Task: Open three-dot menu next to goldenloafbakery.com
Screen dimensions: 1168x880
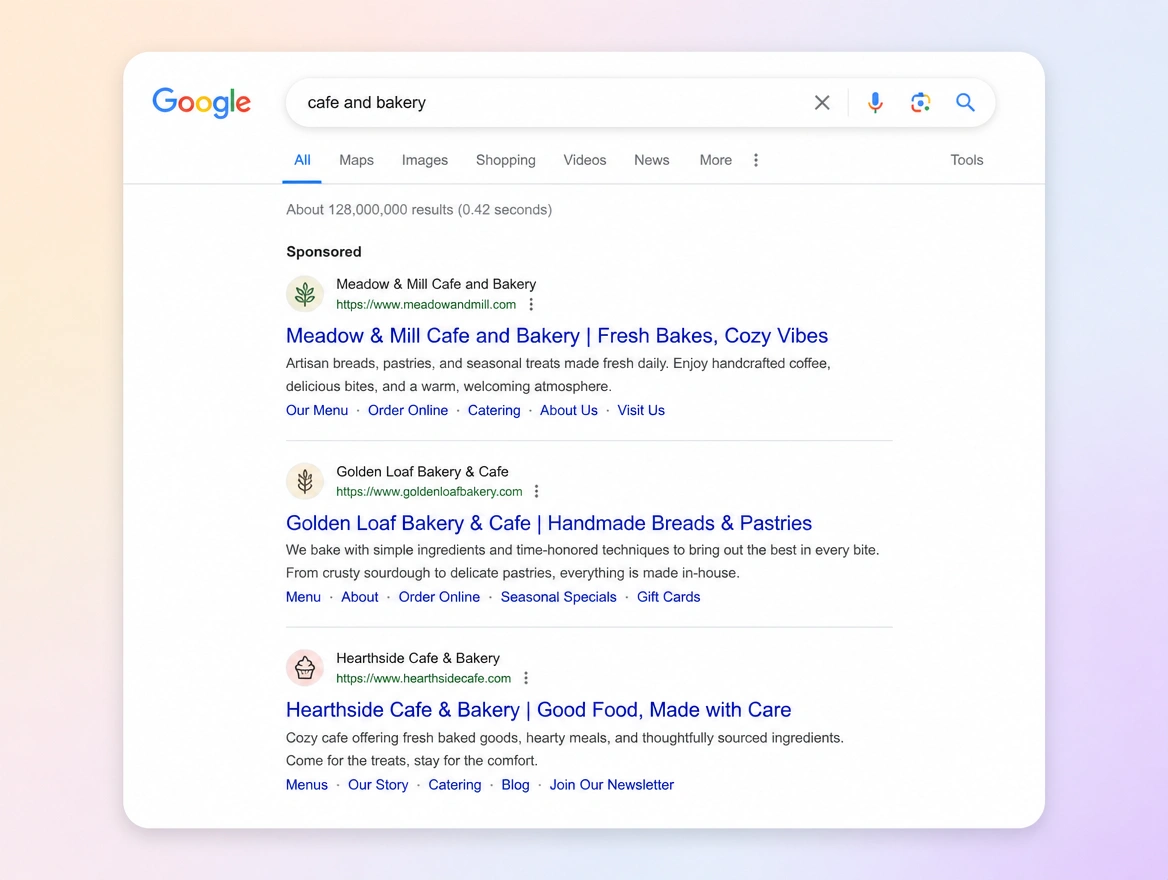Action: 536,491
